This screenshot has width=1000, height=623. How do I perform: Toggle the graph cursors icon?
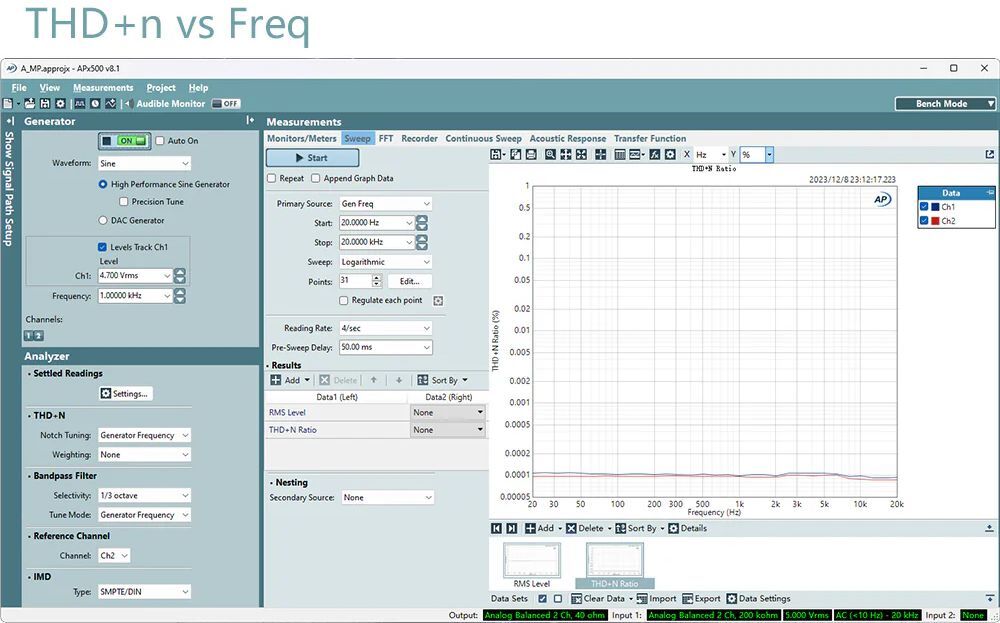[x=600, y=154]
